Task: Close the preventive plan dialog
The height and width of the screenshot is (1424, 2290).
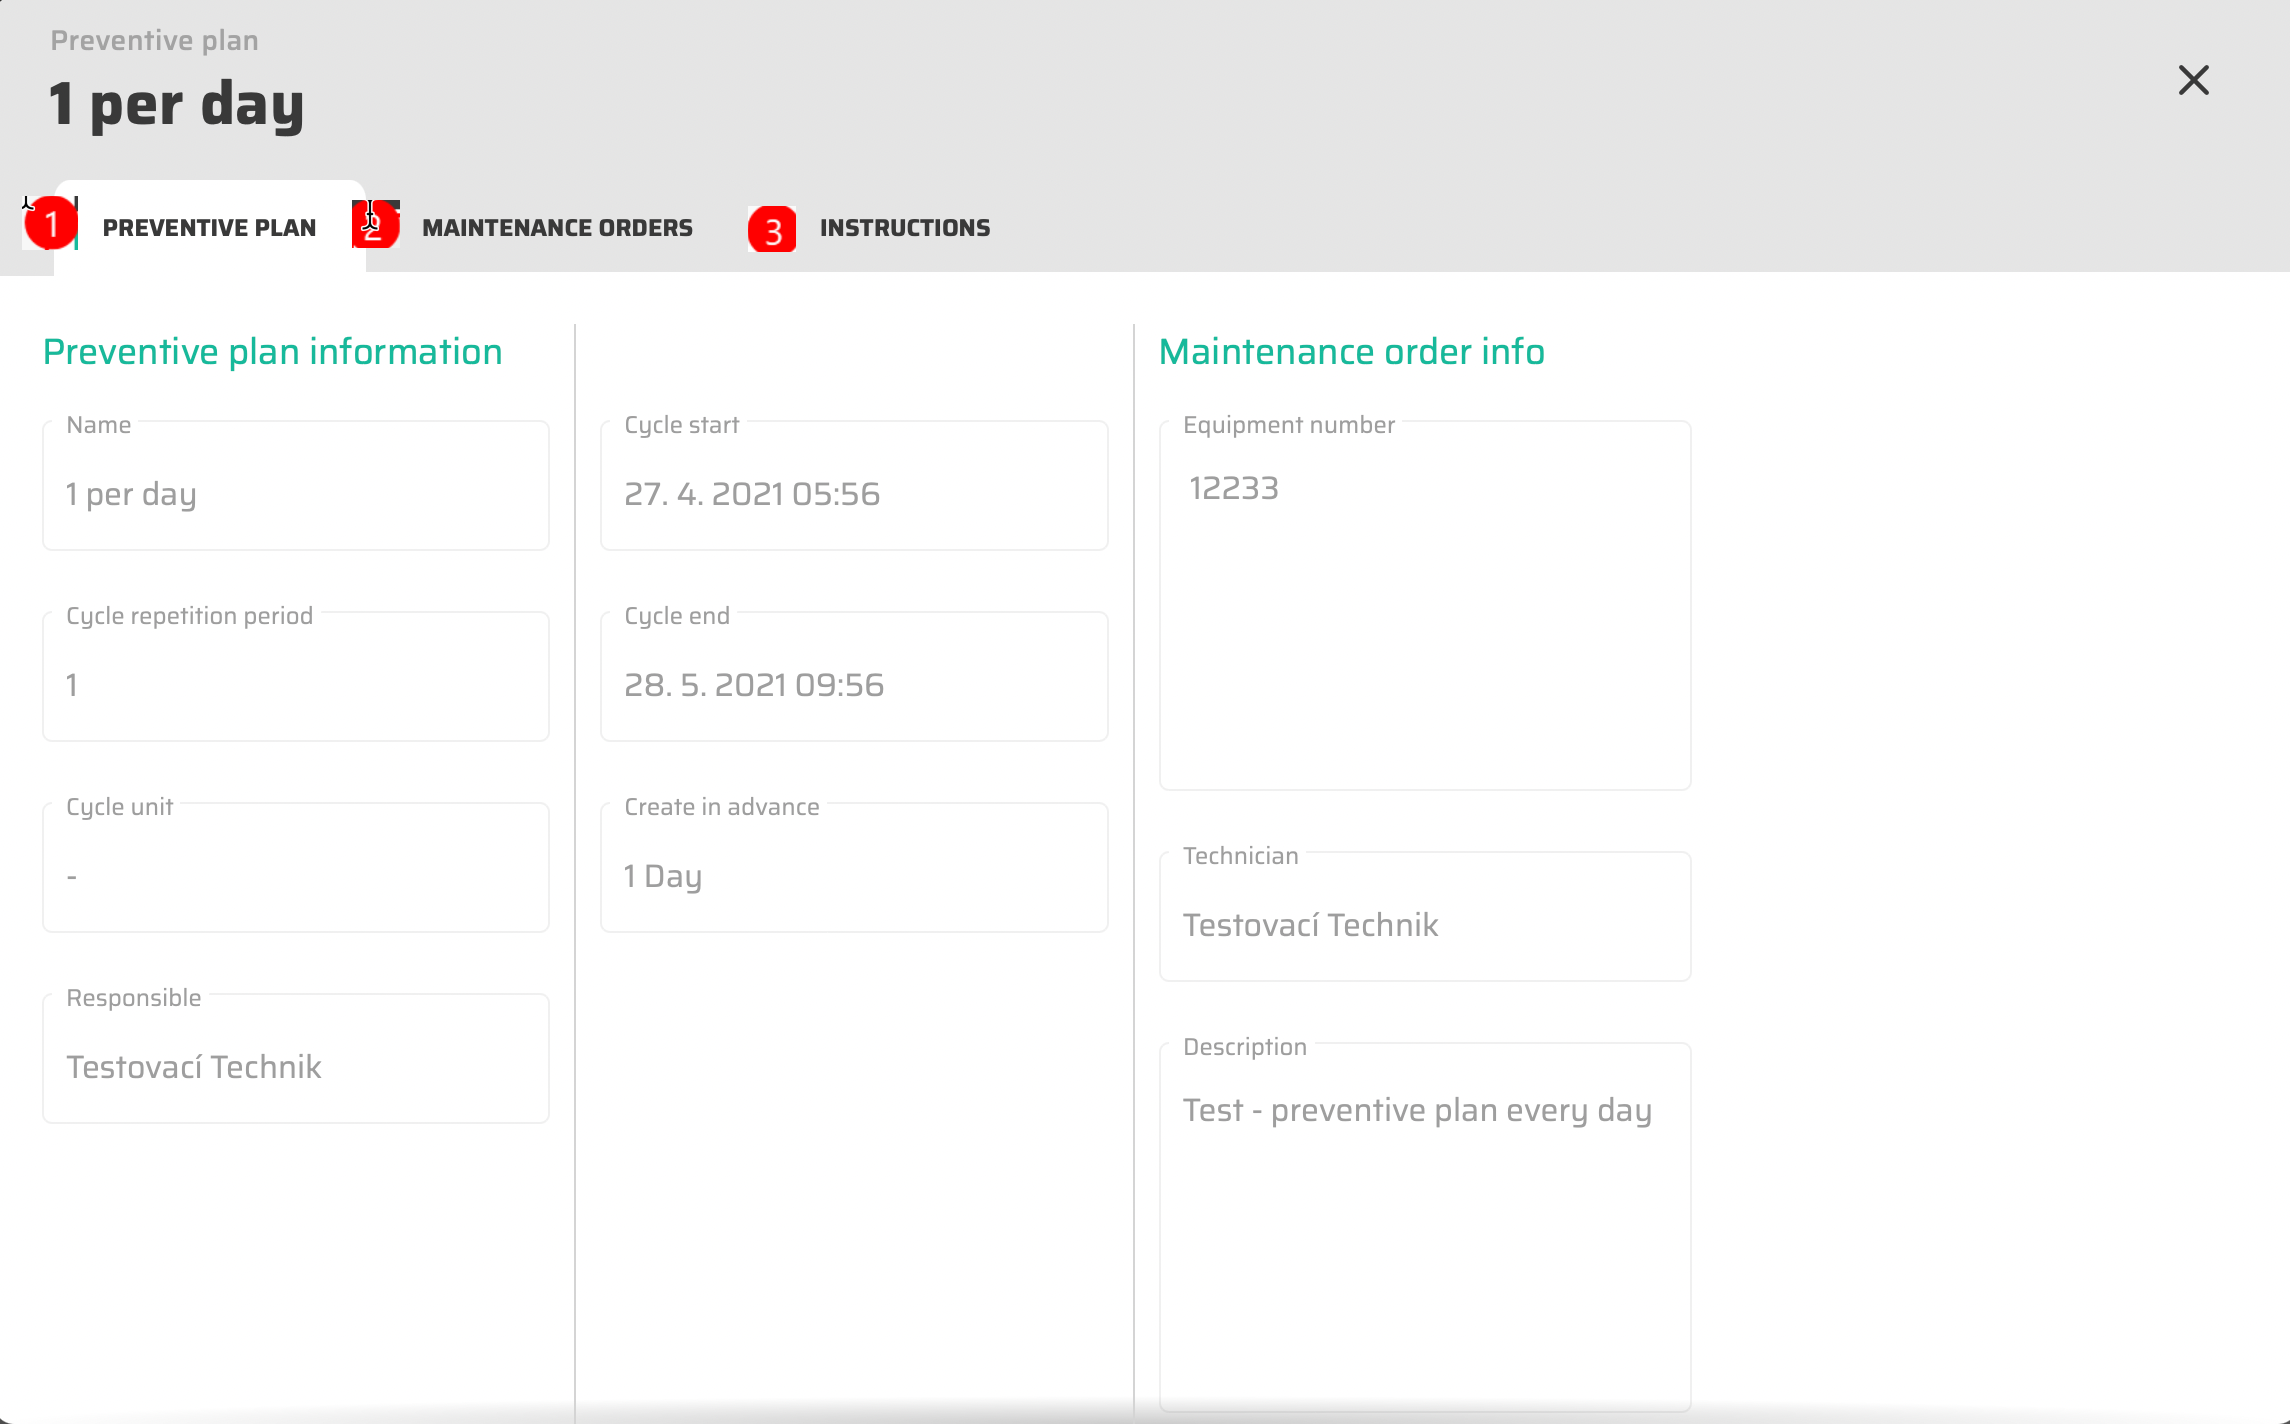Action: click(x=2193, y=80)
